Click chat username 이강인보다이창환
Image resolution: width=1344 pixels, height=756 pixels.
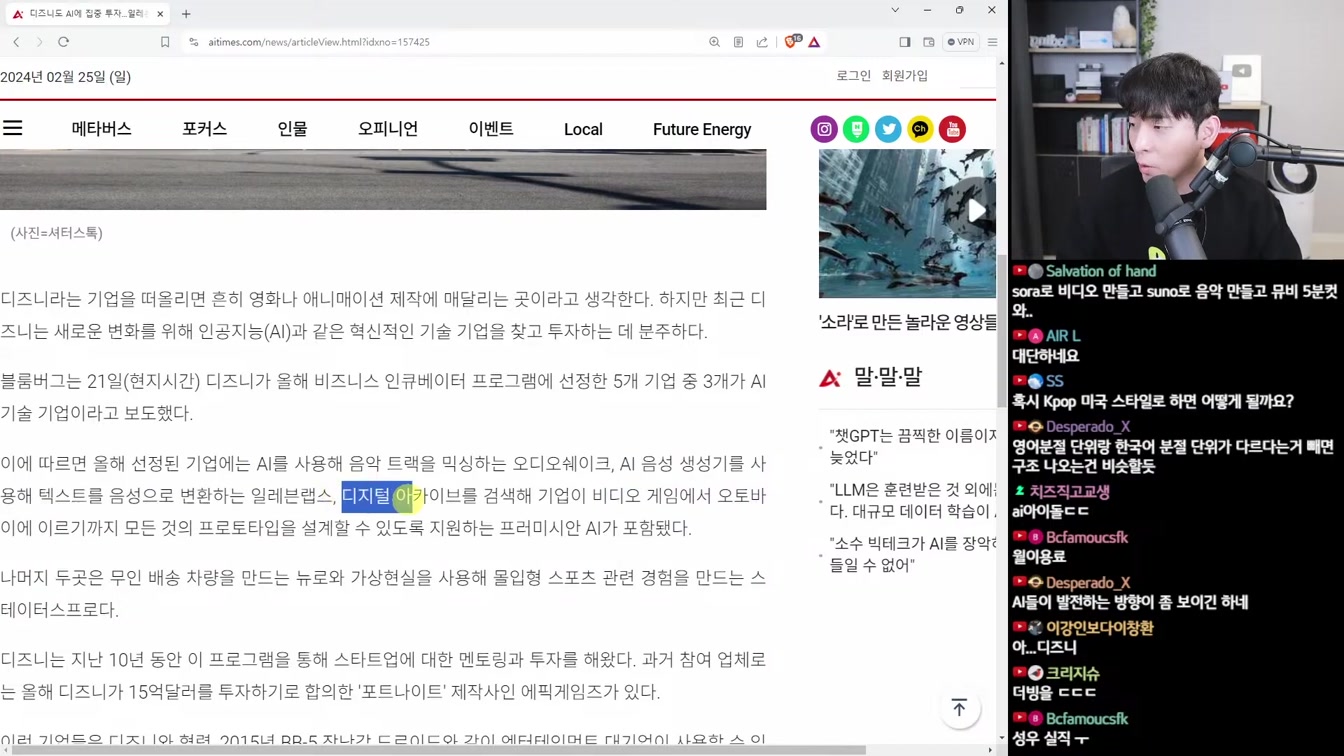[x=1099, y=628]
